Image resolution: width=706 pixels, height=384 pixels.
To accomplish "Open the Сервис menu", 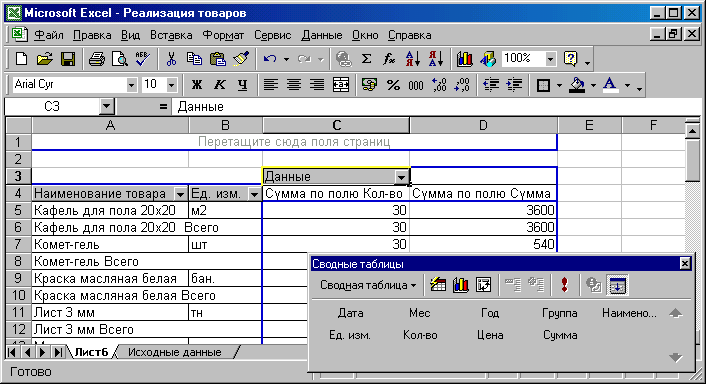I will [272, 35].
